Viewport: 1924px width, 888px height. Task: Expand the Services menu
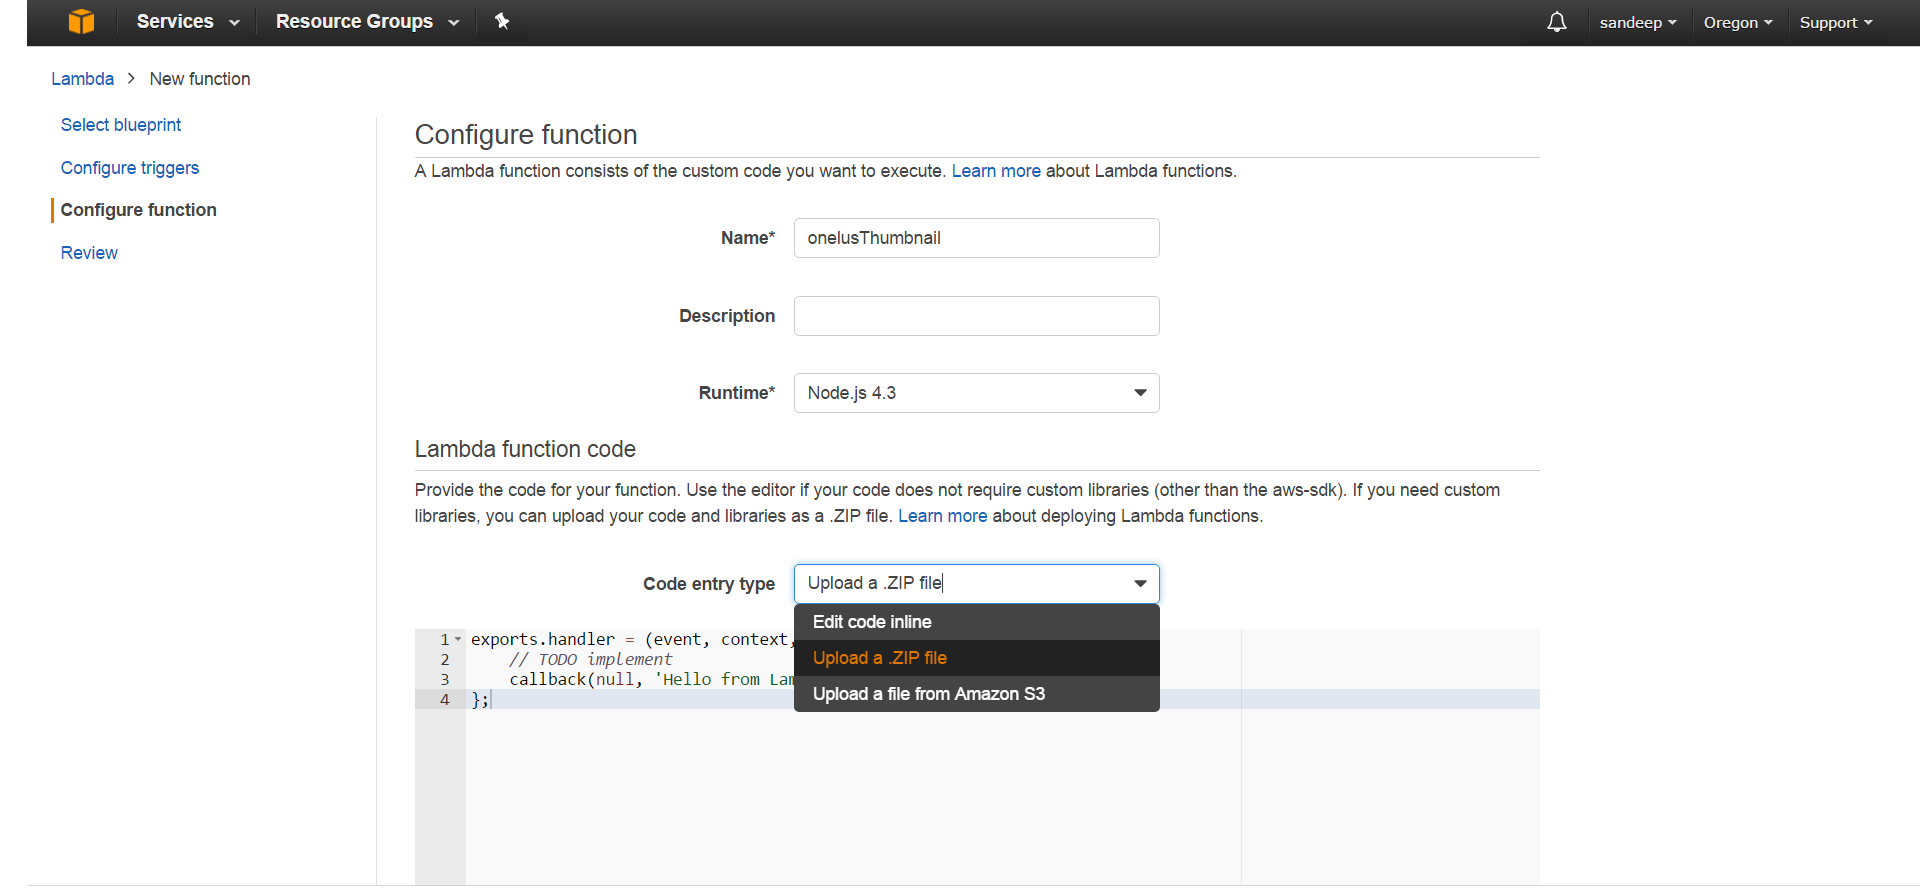tap(187, 22)
